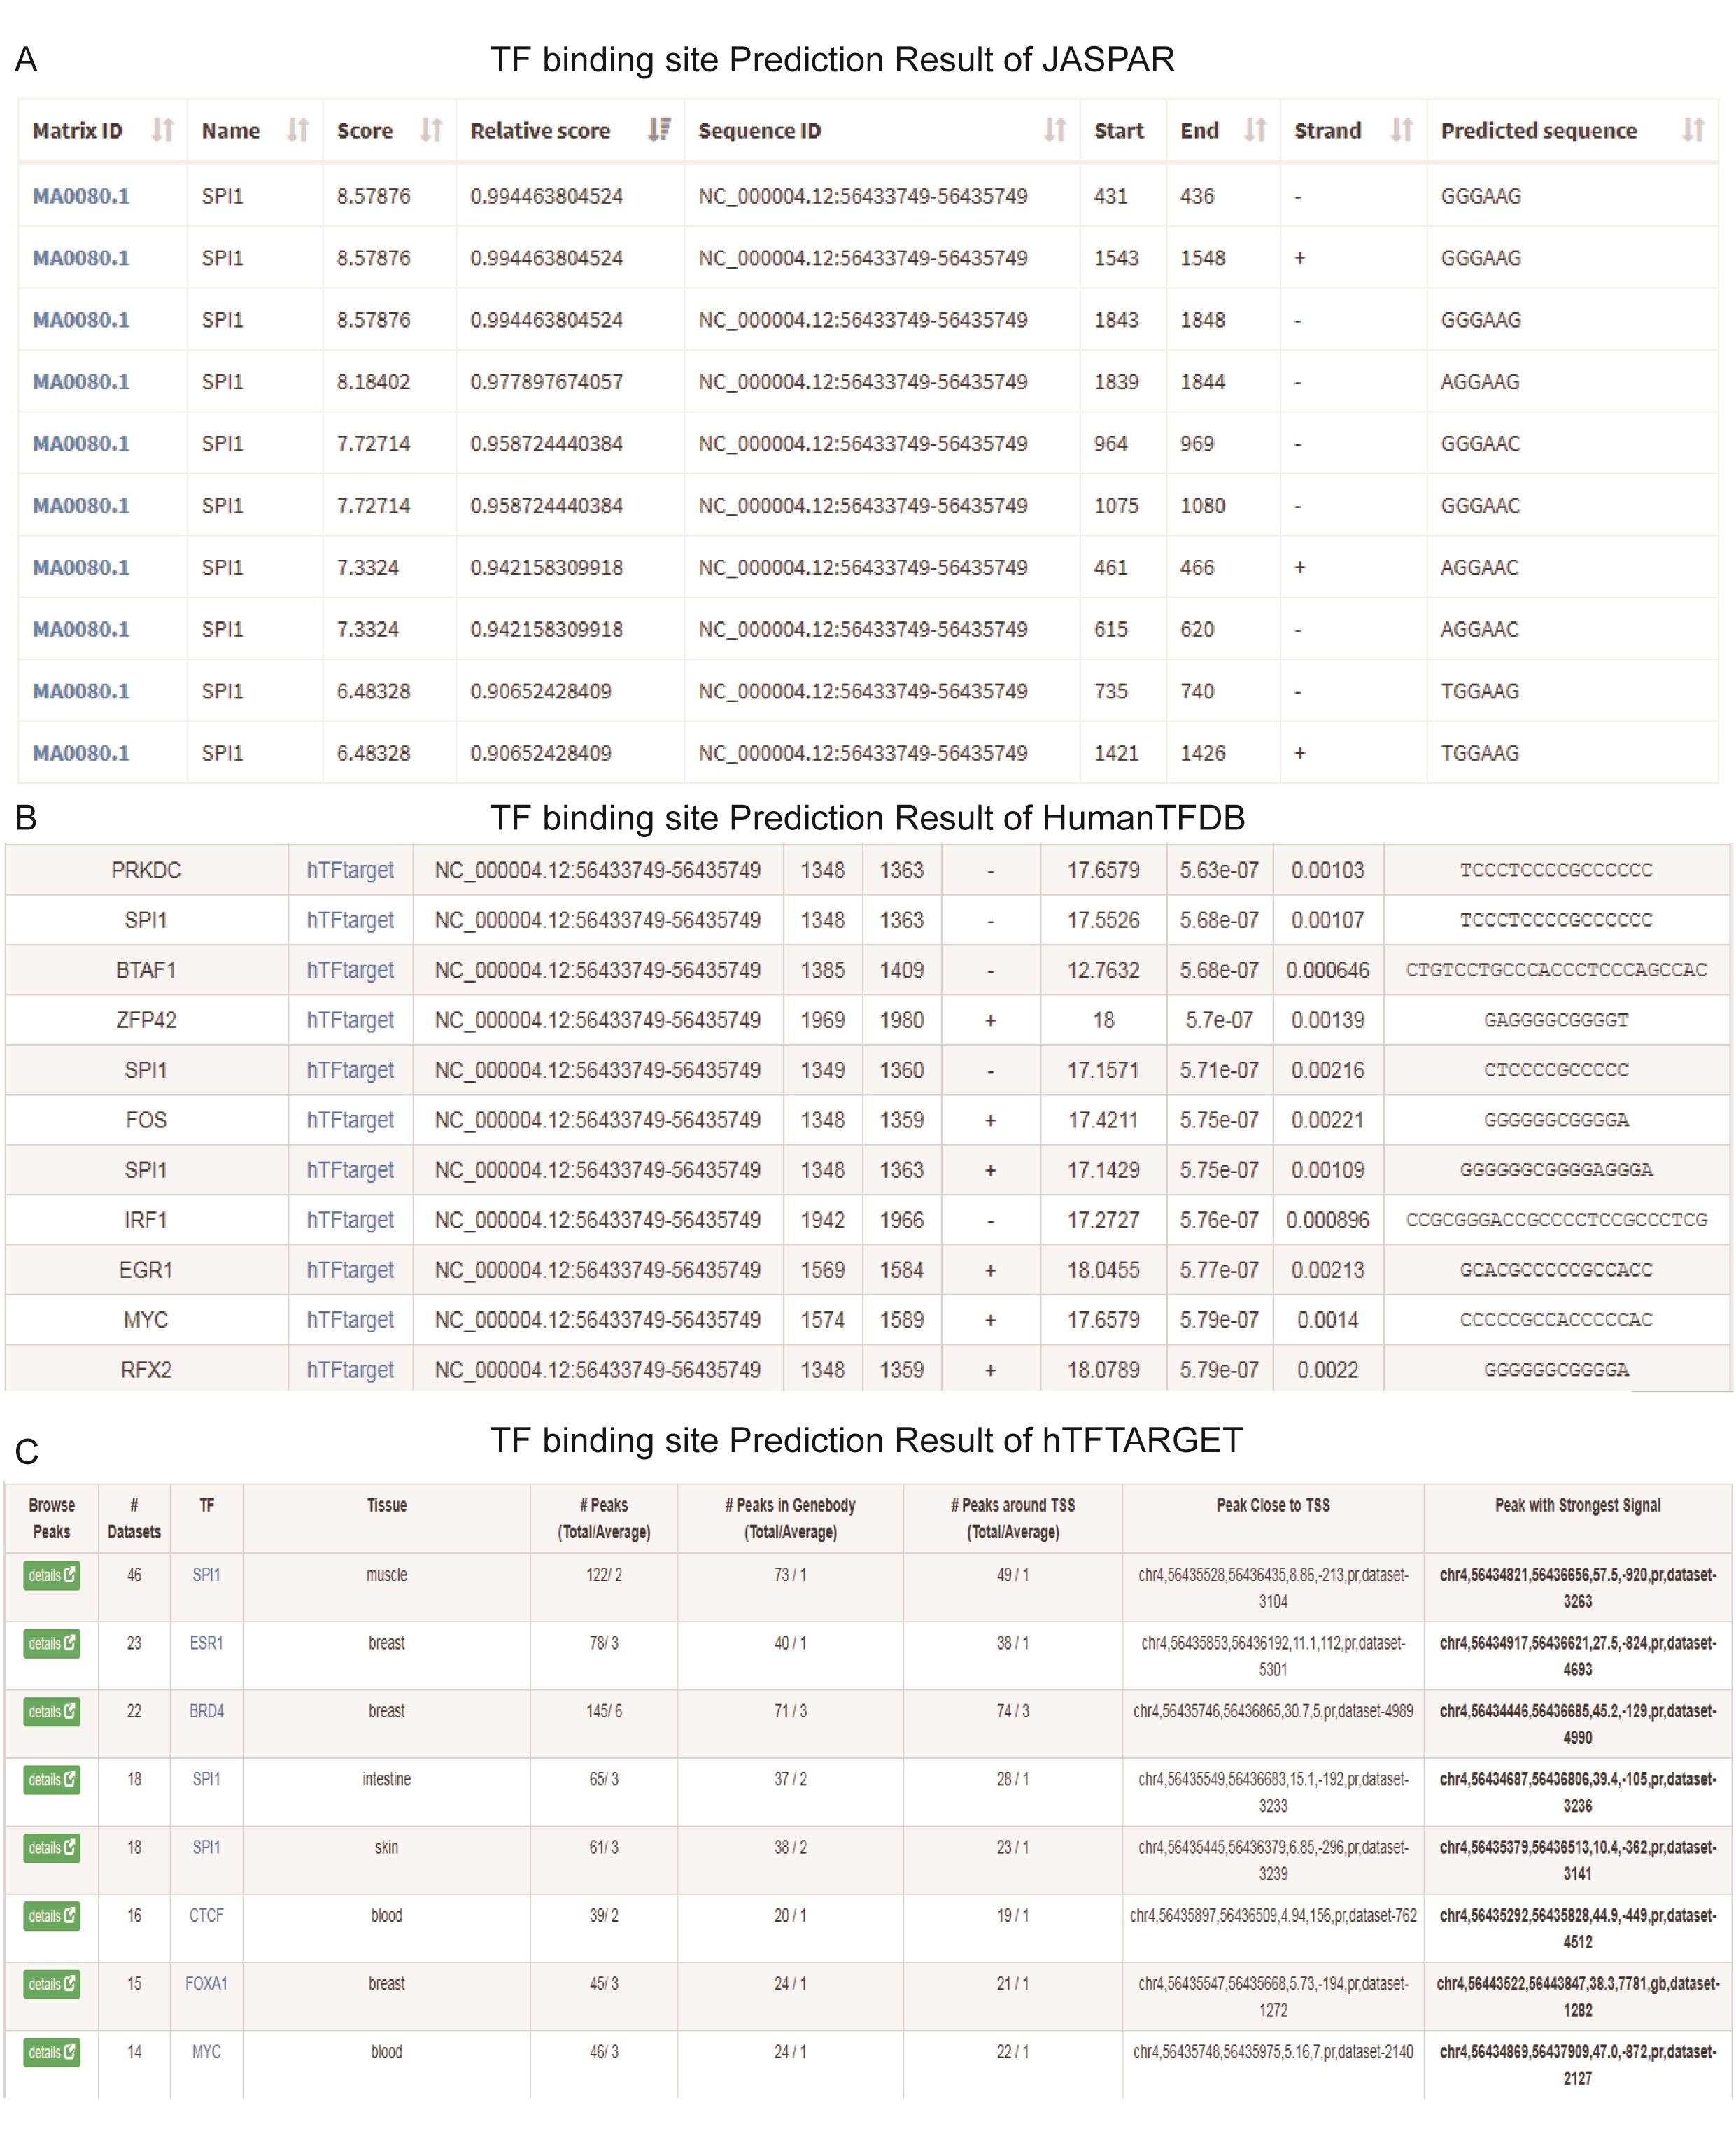Click the score 18.0455 in EGR1 row
Viewport: 1736px width, 2138px height.
pos(1103,1270)
